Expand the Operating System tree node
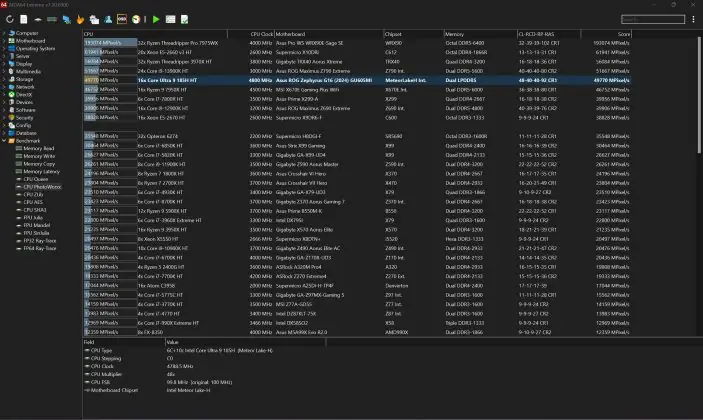The height and width of the screenshot is (420, 703). 4,48
